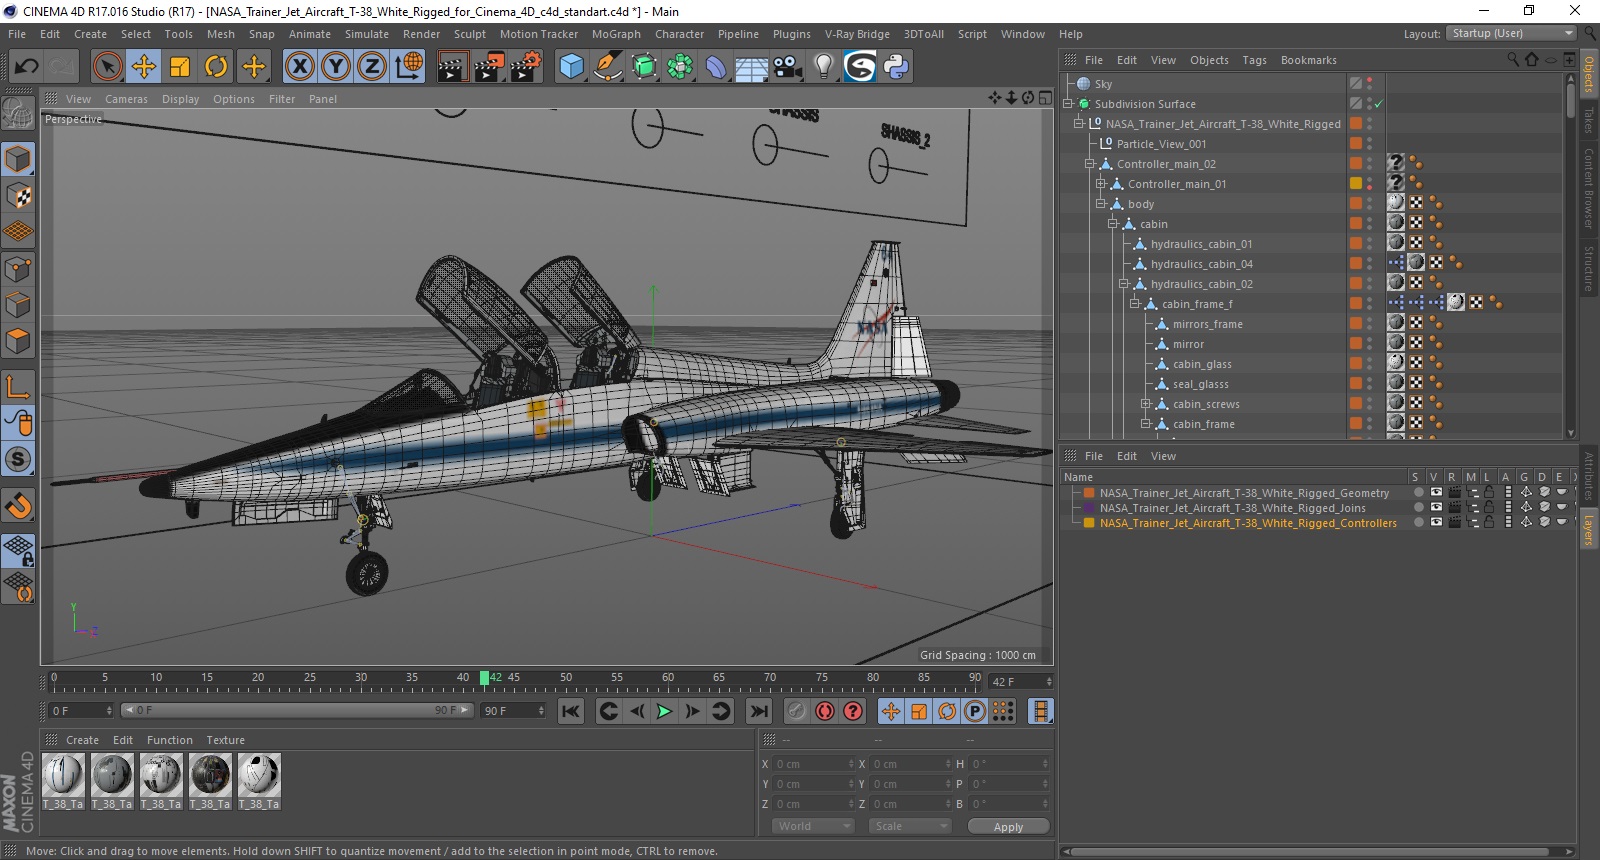Open the Layout Startup dropdown
This screenshot has width=1600, height=860.
click(1511, 33)
